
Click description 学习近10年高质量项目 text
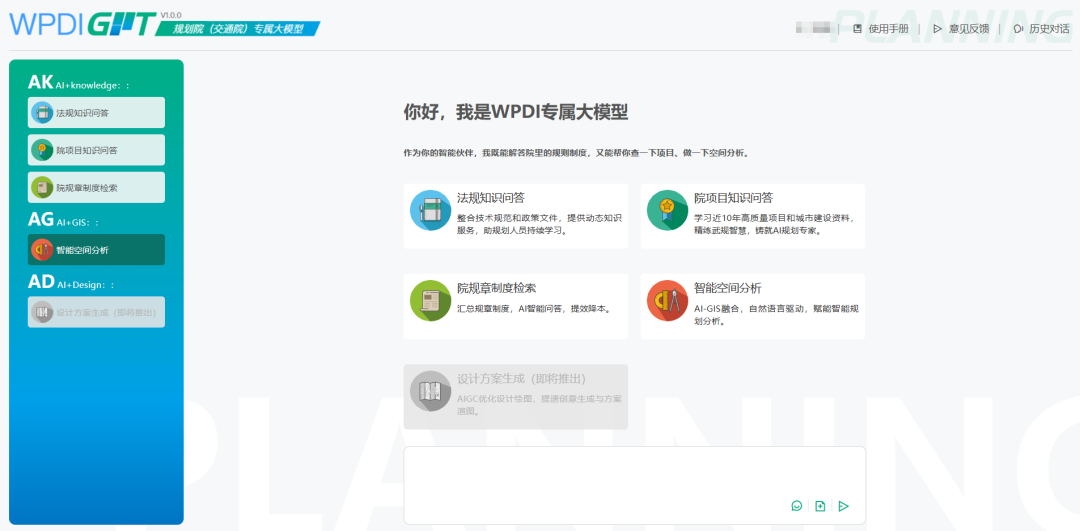point(774,225)
